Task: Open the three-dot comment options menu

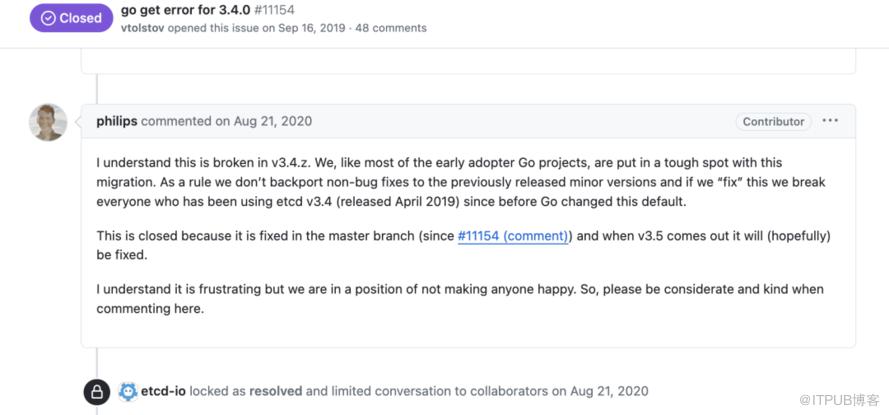Action: (x=830, y=121)
